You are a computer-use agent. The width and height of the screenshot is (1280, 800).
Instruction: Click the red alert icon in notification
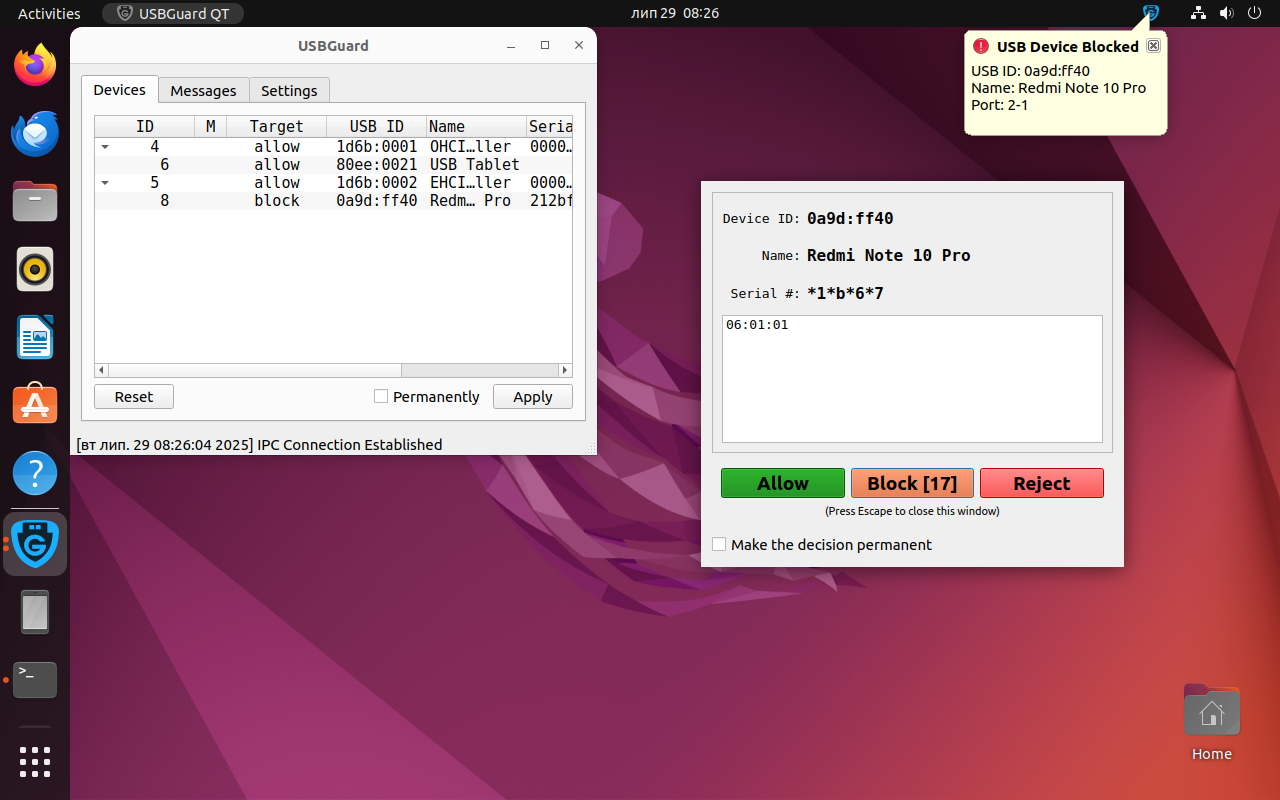(981, 46)
